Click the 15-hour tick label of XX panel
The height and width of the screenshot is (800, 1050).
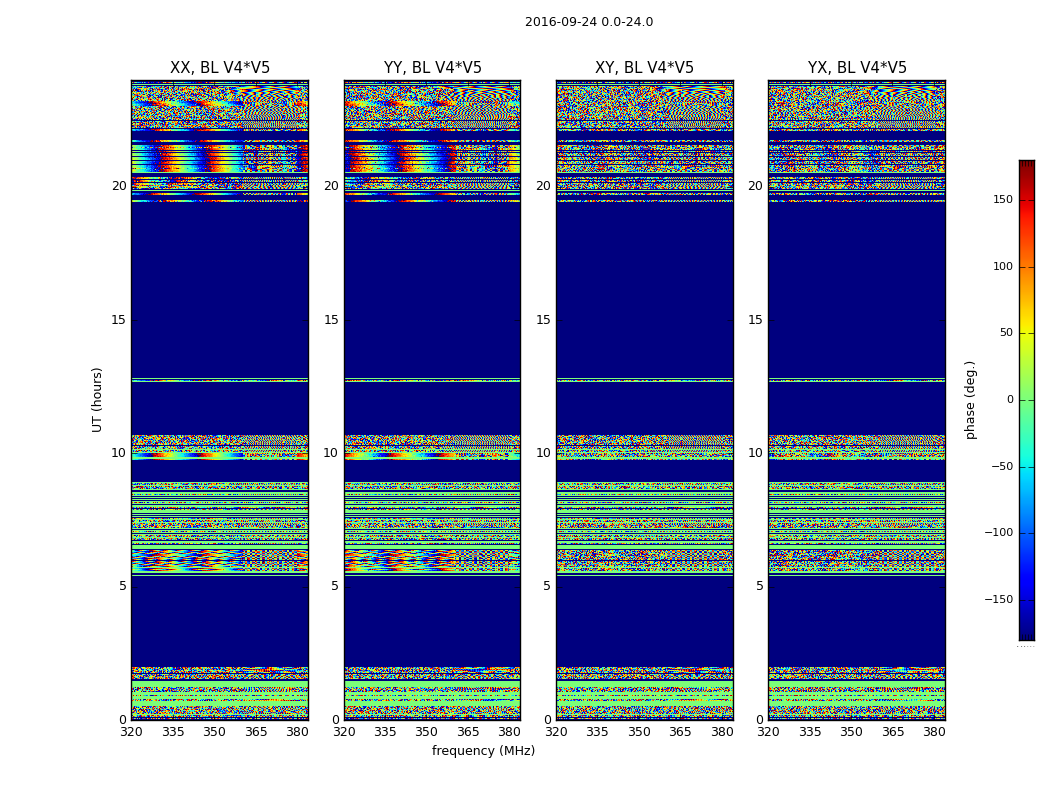(x=118, y=320)
